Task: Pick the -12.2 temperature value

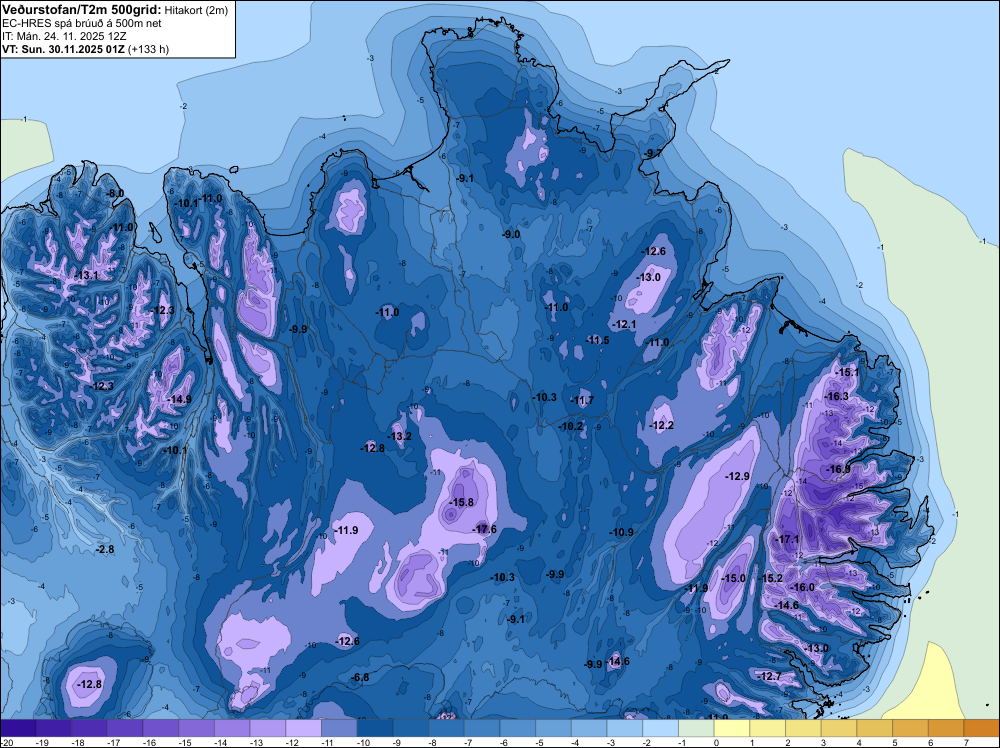Action: (x=661, y=425)
